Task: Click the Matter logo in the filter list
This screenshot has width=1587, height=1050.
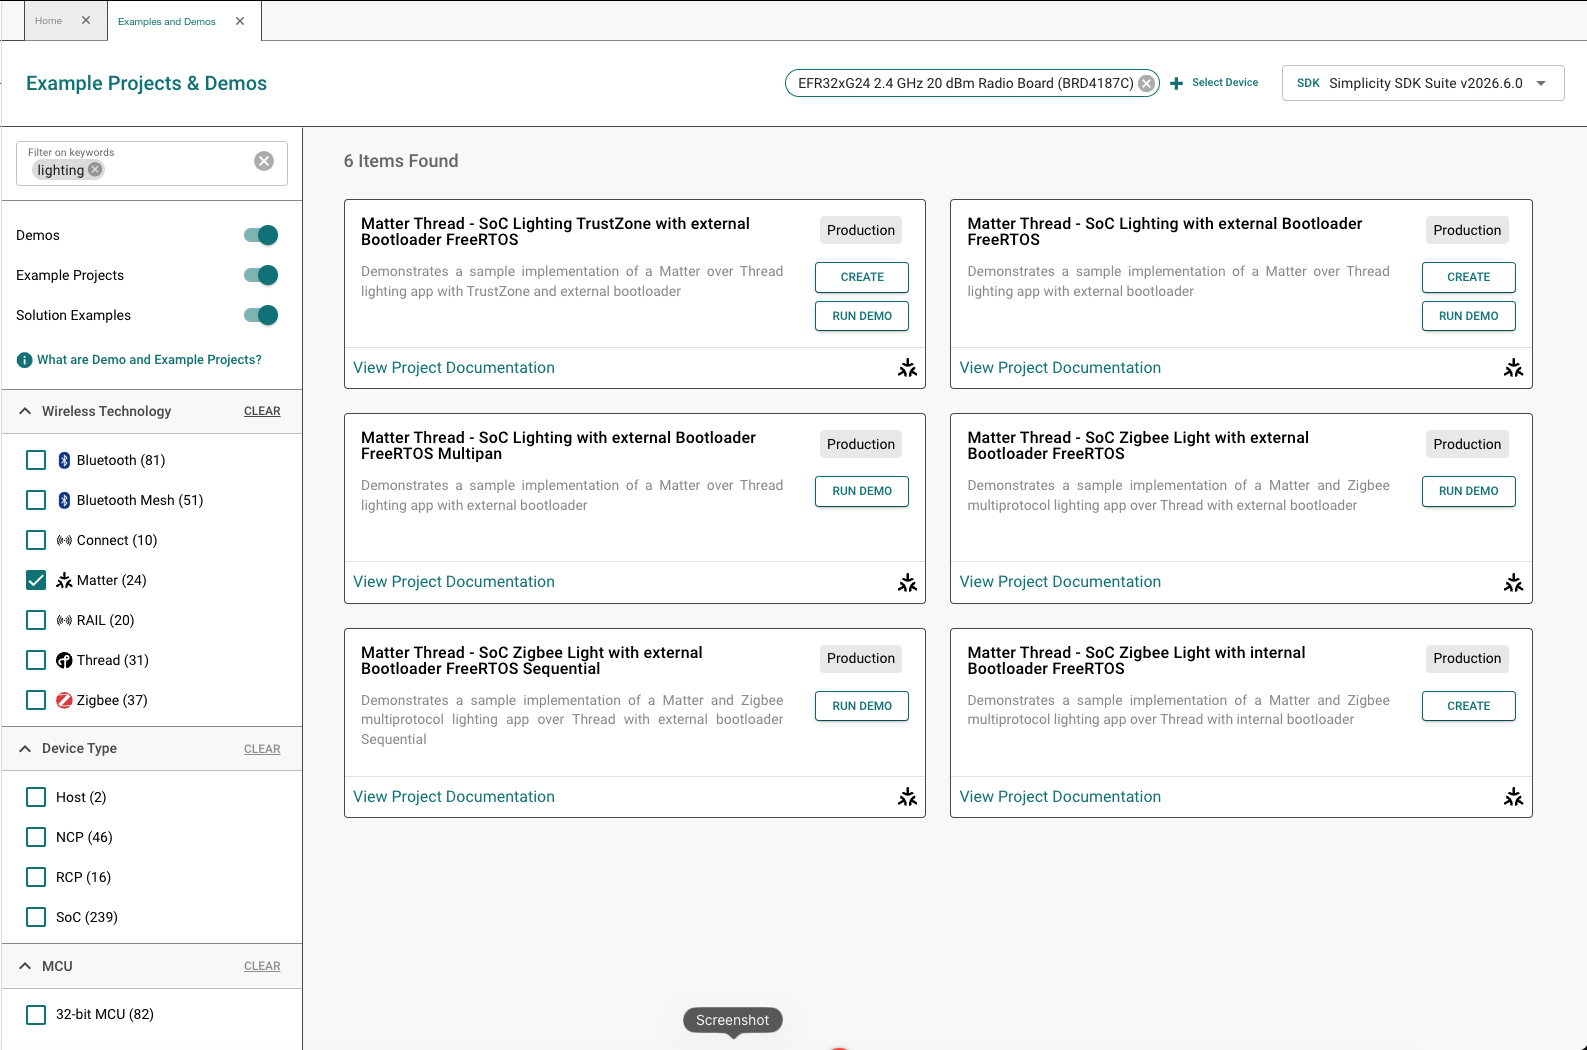Action: pyautogui.click(x=64, y=580)
